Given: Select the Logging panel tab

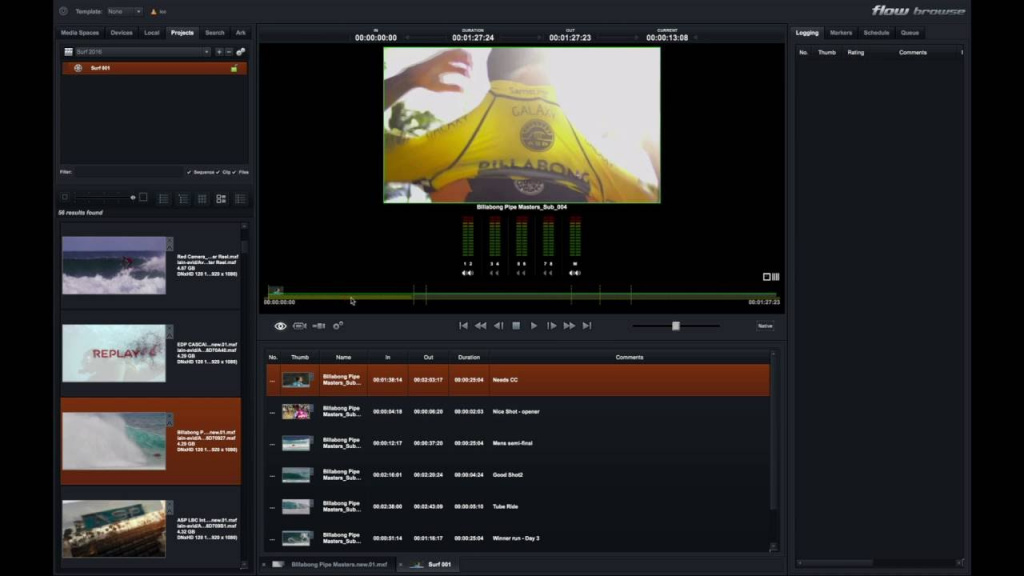Looking at the screenshot, I should point(807,33).
